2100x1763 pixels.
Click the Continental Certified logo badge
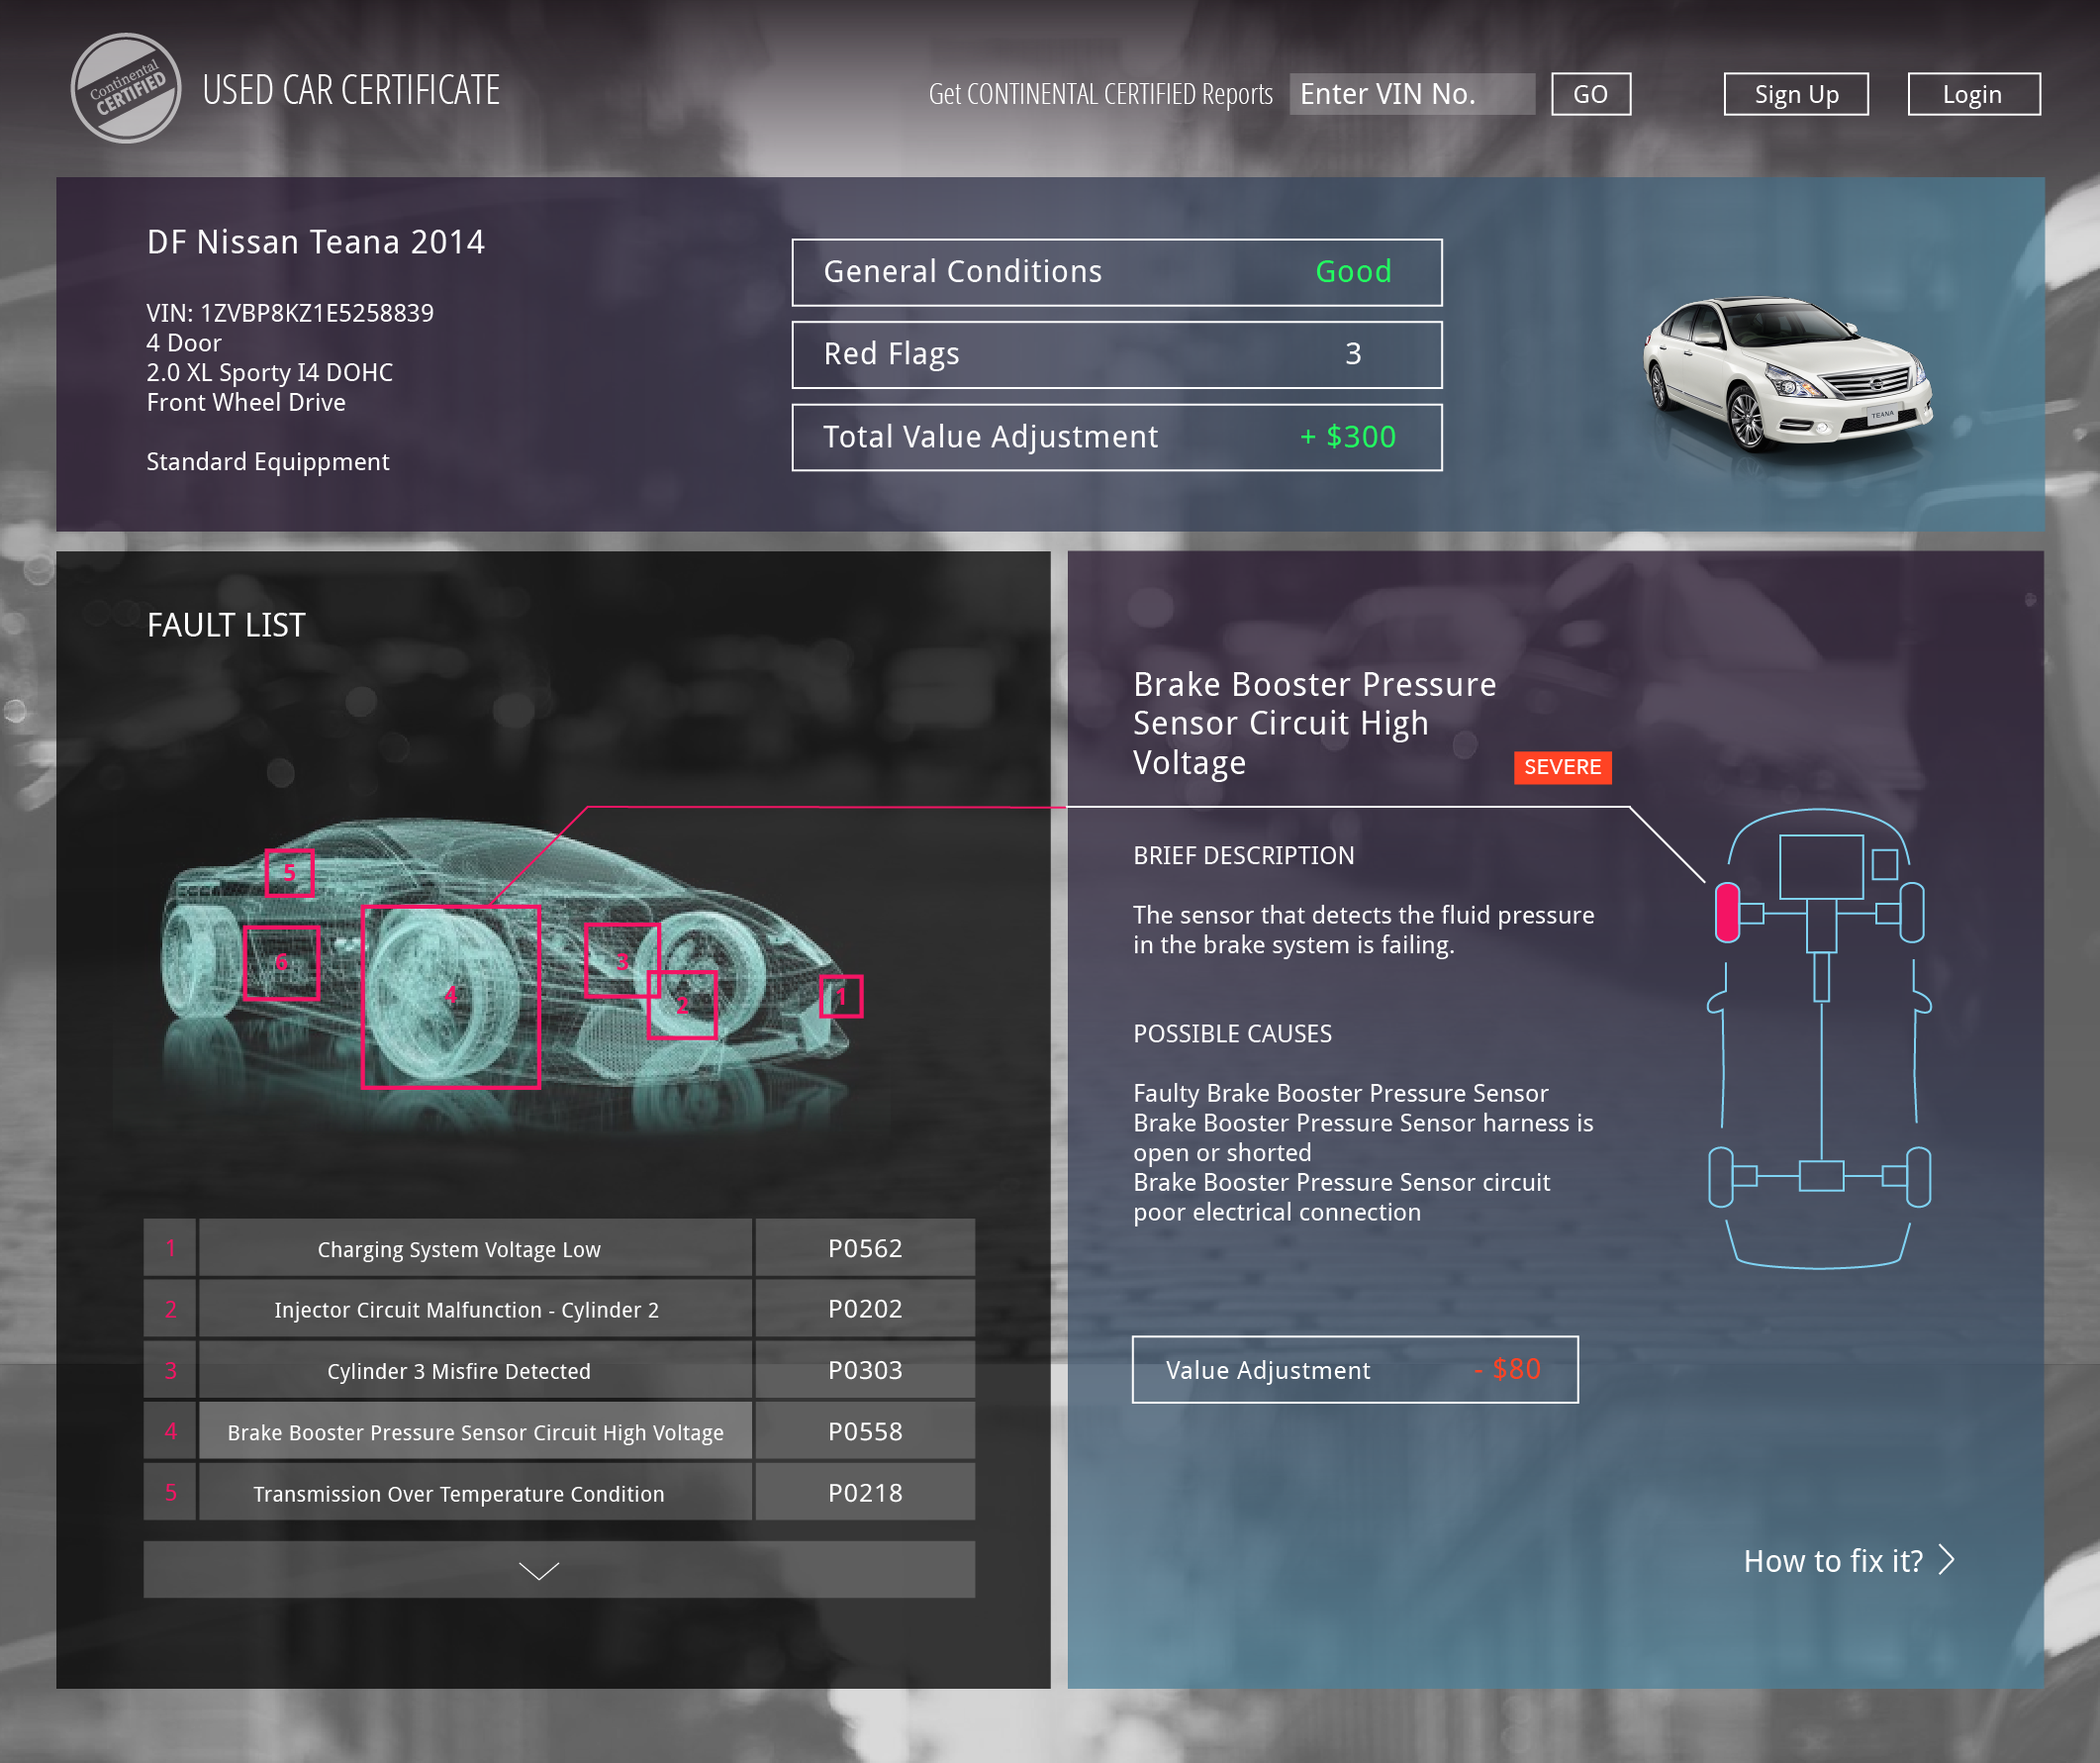(x=126, y=88)
